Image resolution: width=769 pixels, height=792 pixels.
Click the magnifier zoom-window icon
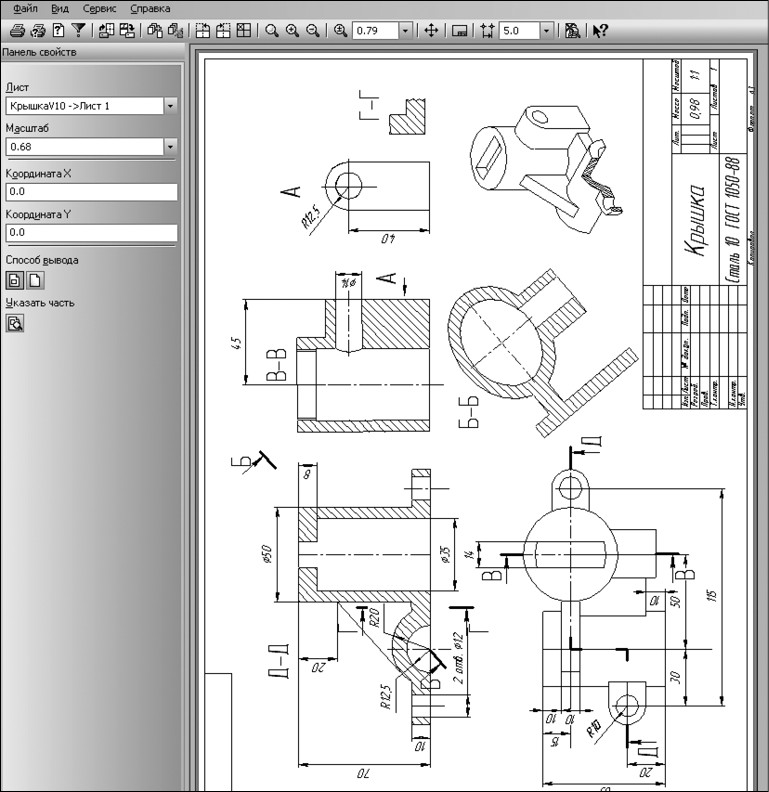(271, 31)
